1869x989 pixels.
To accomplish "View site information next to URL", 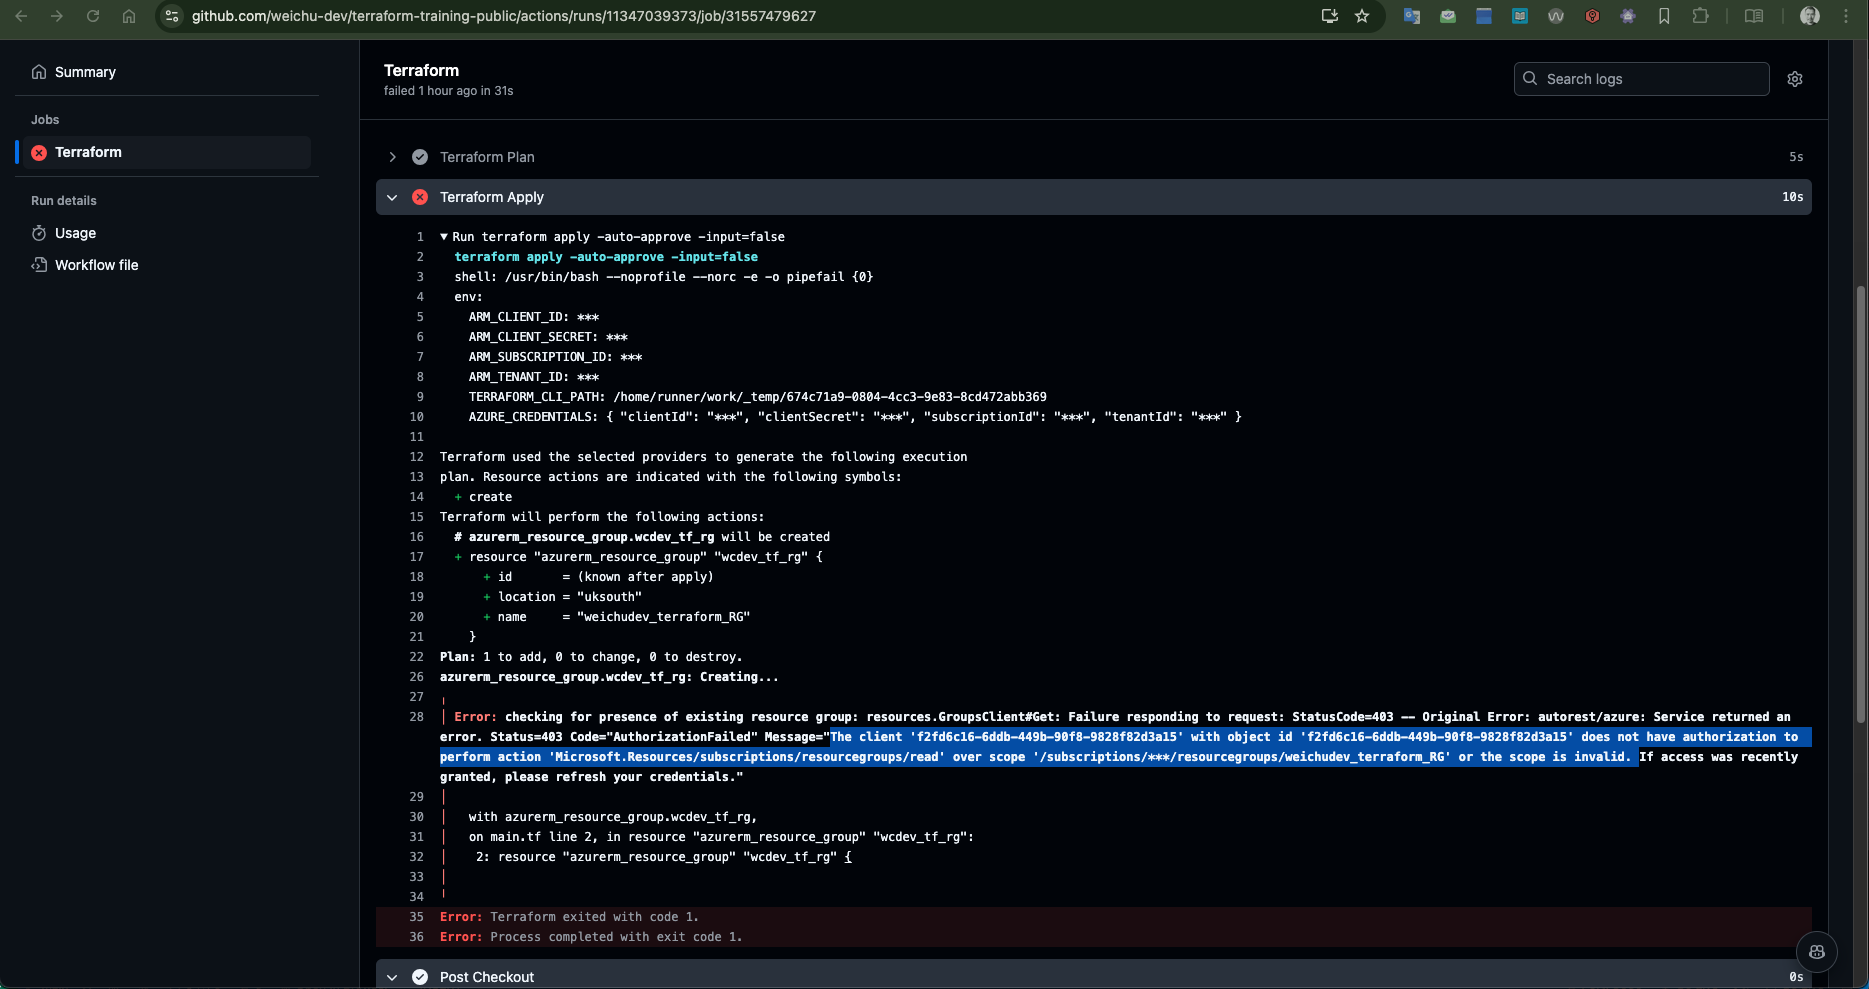I will tap(172, 16).
